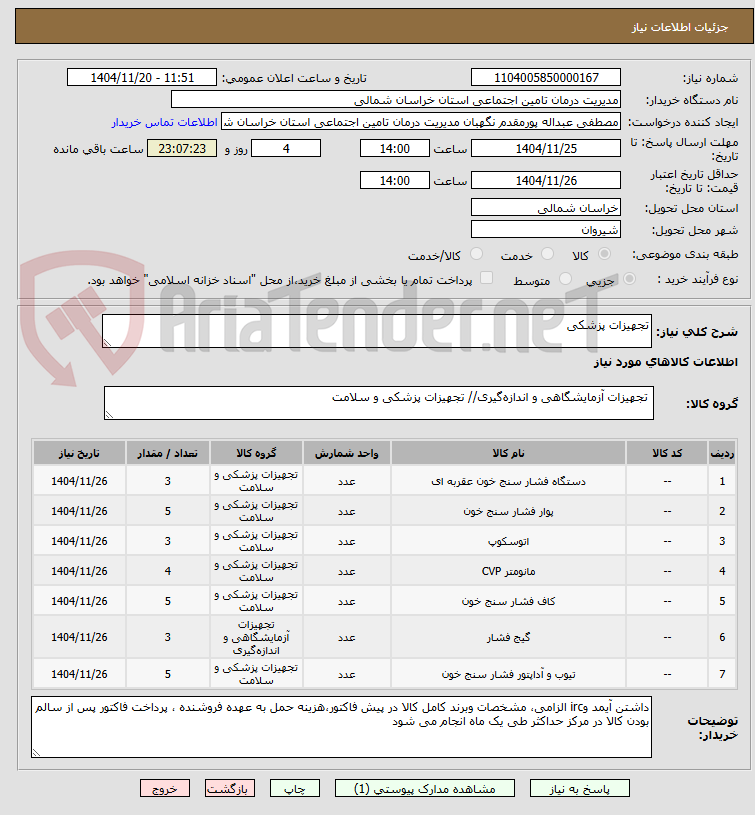Click the بازگشت back button
This screenshot has height=815, width=755.
click(230, 788)
